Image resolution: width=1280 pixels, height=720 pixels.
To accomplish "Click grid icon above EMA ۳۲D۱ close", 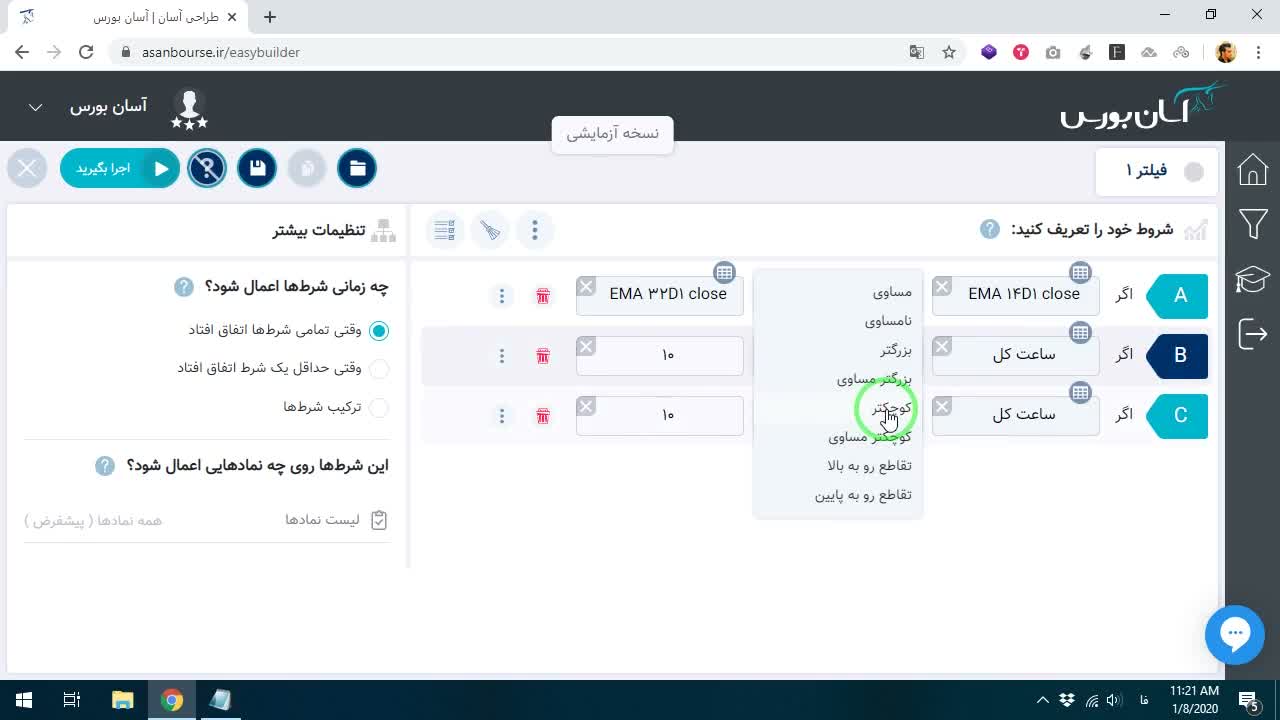I will click(725, 272).
